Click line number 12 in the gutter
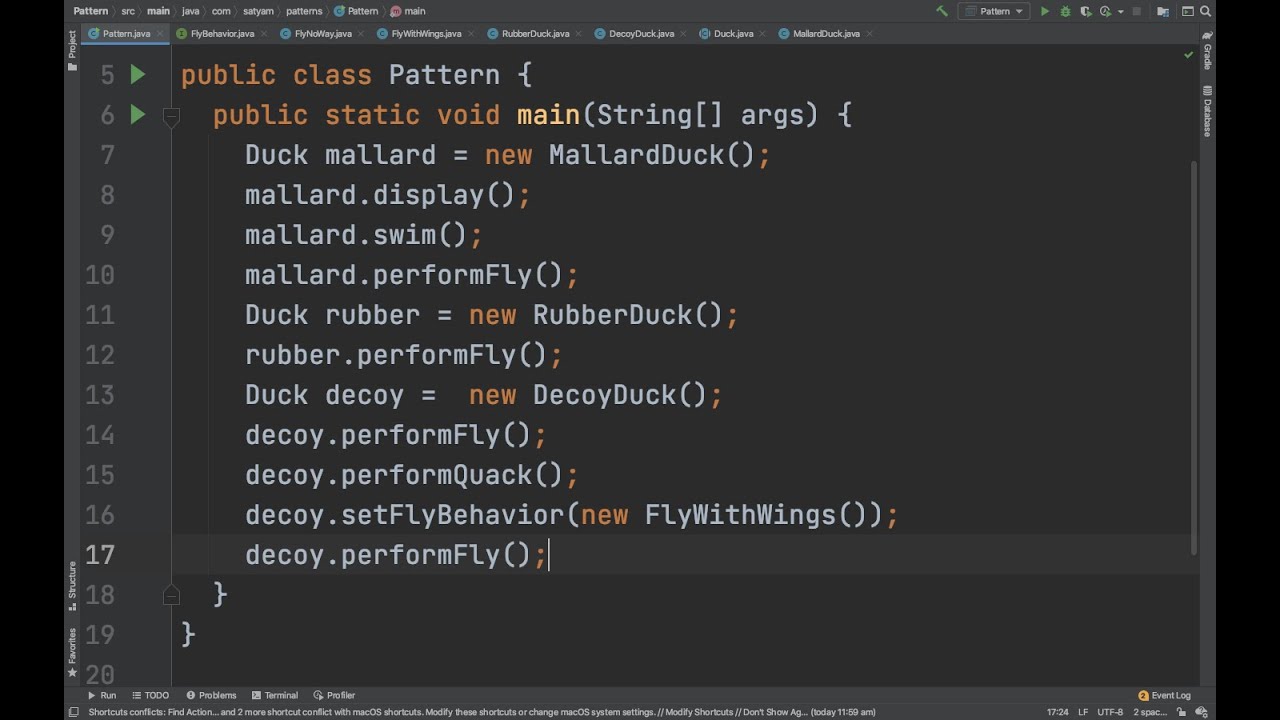The image size is (1280, 720). pos(100,355)
